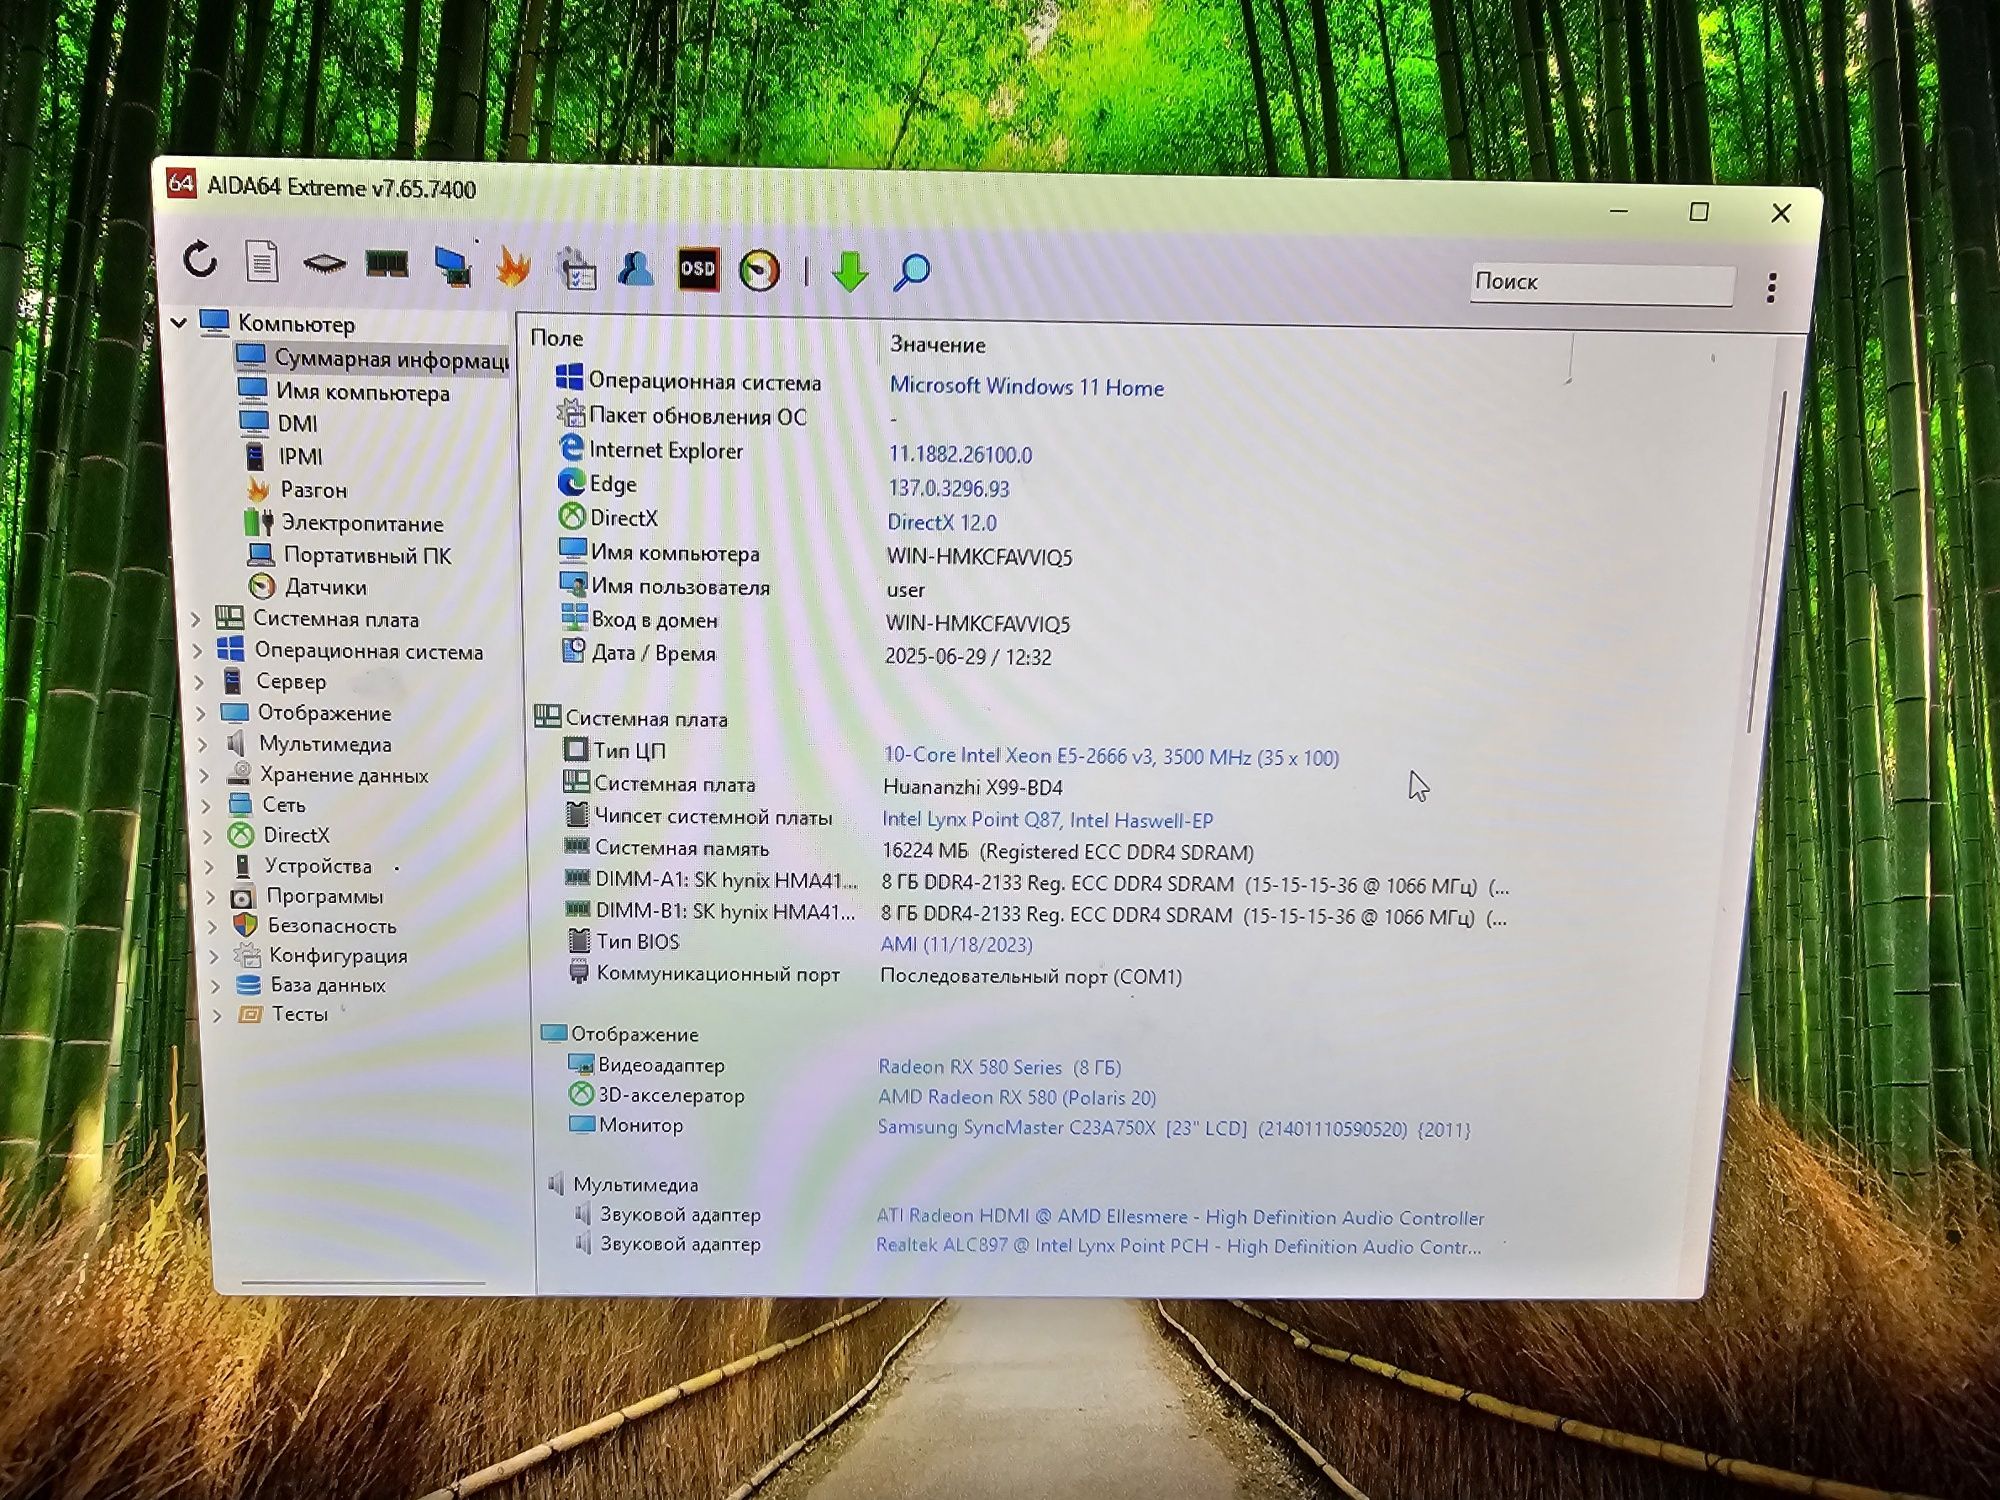Open the Samsung SyncMaster C23A750X link
Image resolution: width=2000 pixels, height=1500 pixels.
tap(1174, 1128)
